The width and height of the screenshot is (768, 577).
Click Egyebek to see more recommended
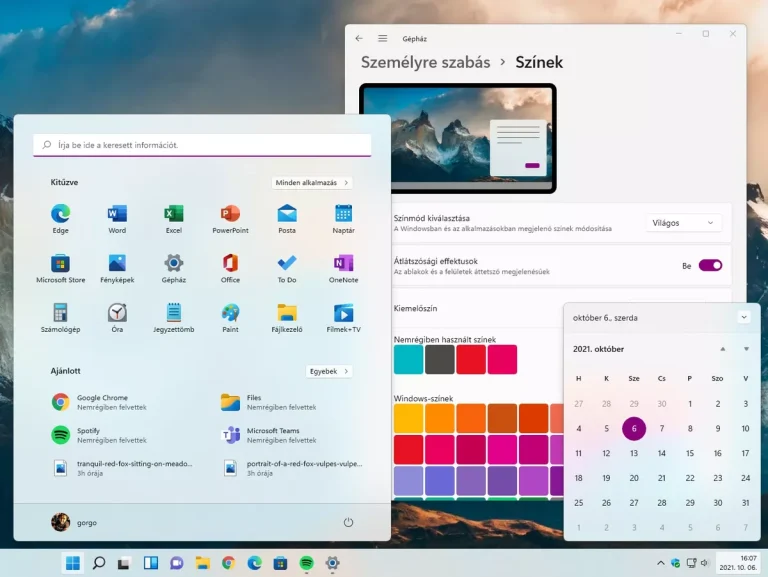[x=329, y=371]
